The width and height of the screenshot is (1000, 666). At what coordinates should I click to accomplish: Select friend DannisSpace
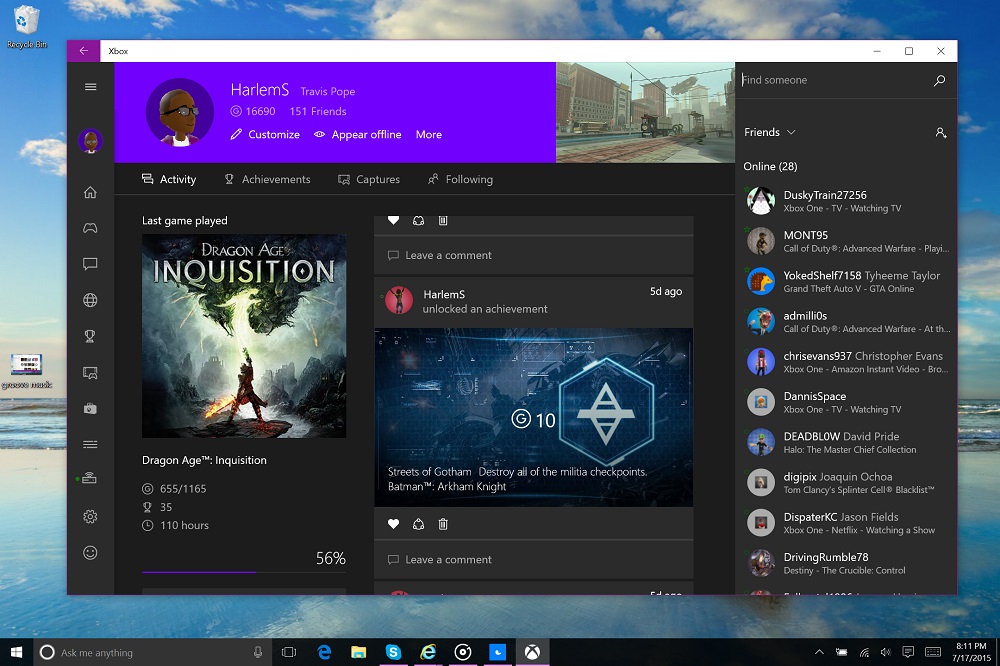pos(846,402)
